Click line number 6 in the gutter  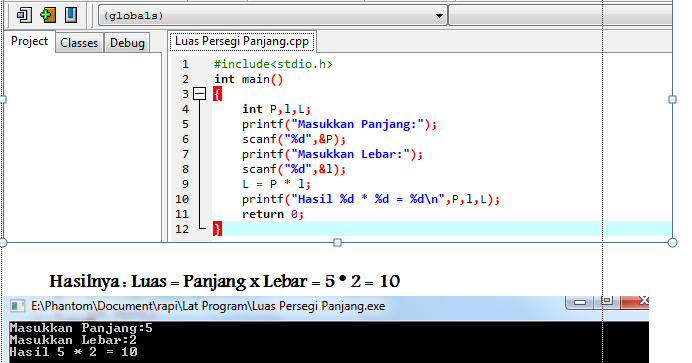coord(185,139)
